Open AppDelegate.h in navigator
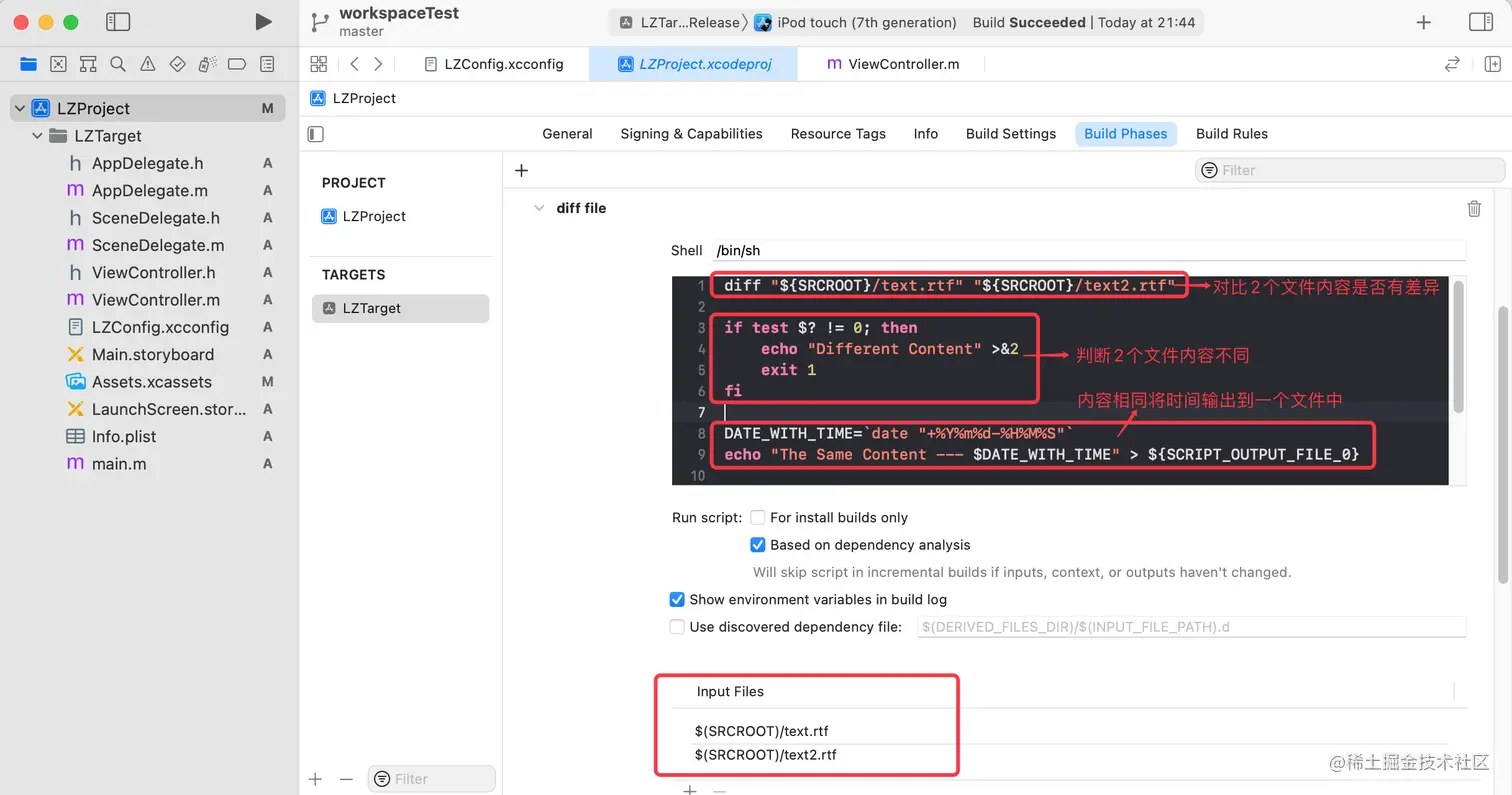The width and height of the screenshot is (1512, 795). (147, 163)
